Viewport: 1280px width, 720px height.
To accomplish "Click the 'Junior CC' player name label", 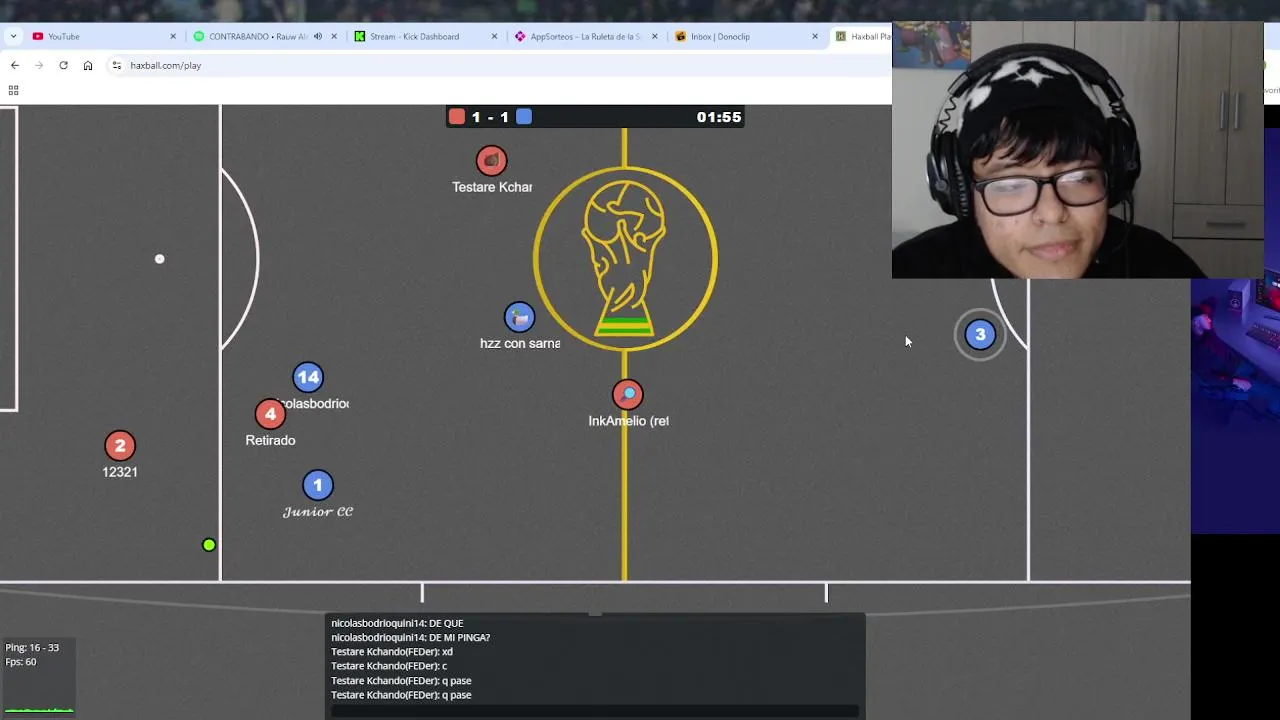I will pos(318,512).
